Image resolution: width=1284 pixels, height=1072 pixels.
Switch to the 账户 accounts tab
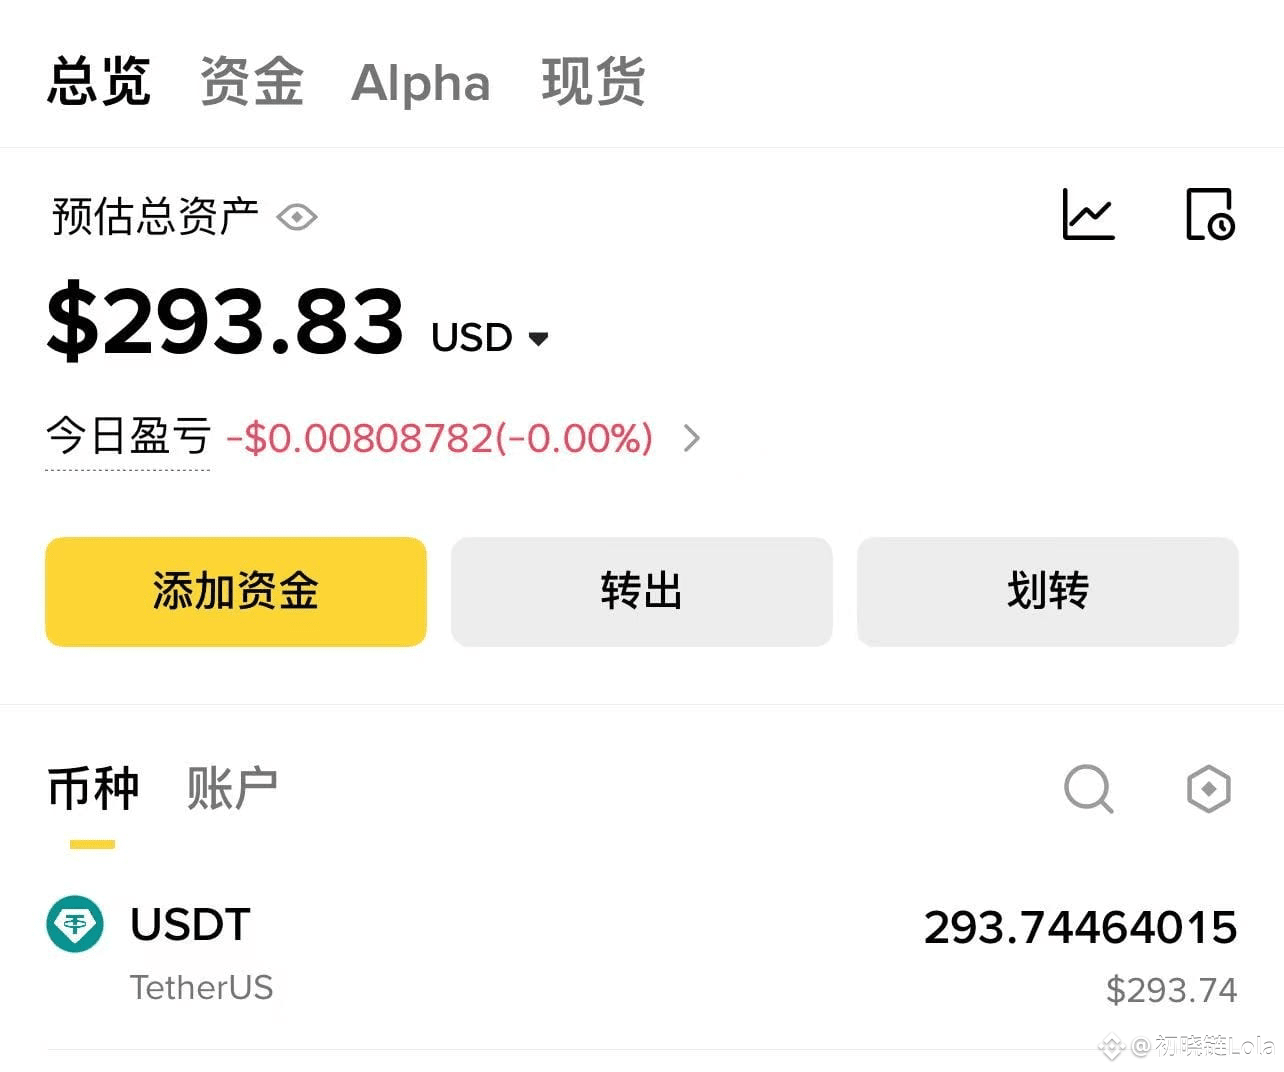coord(232,789)
